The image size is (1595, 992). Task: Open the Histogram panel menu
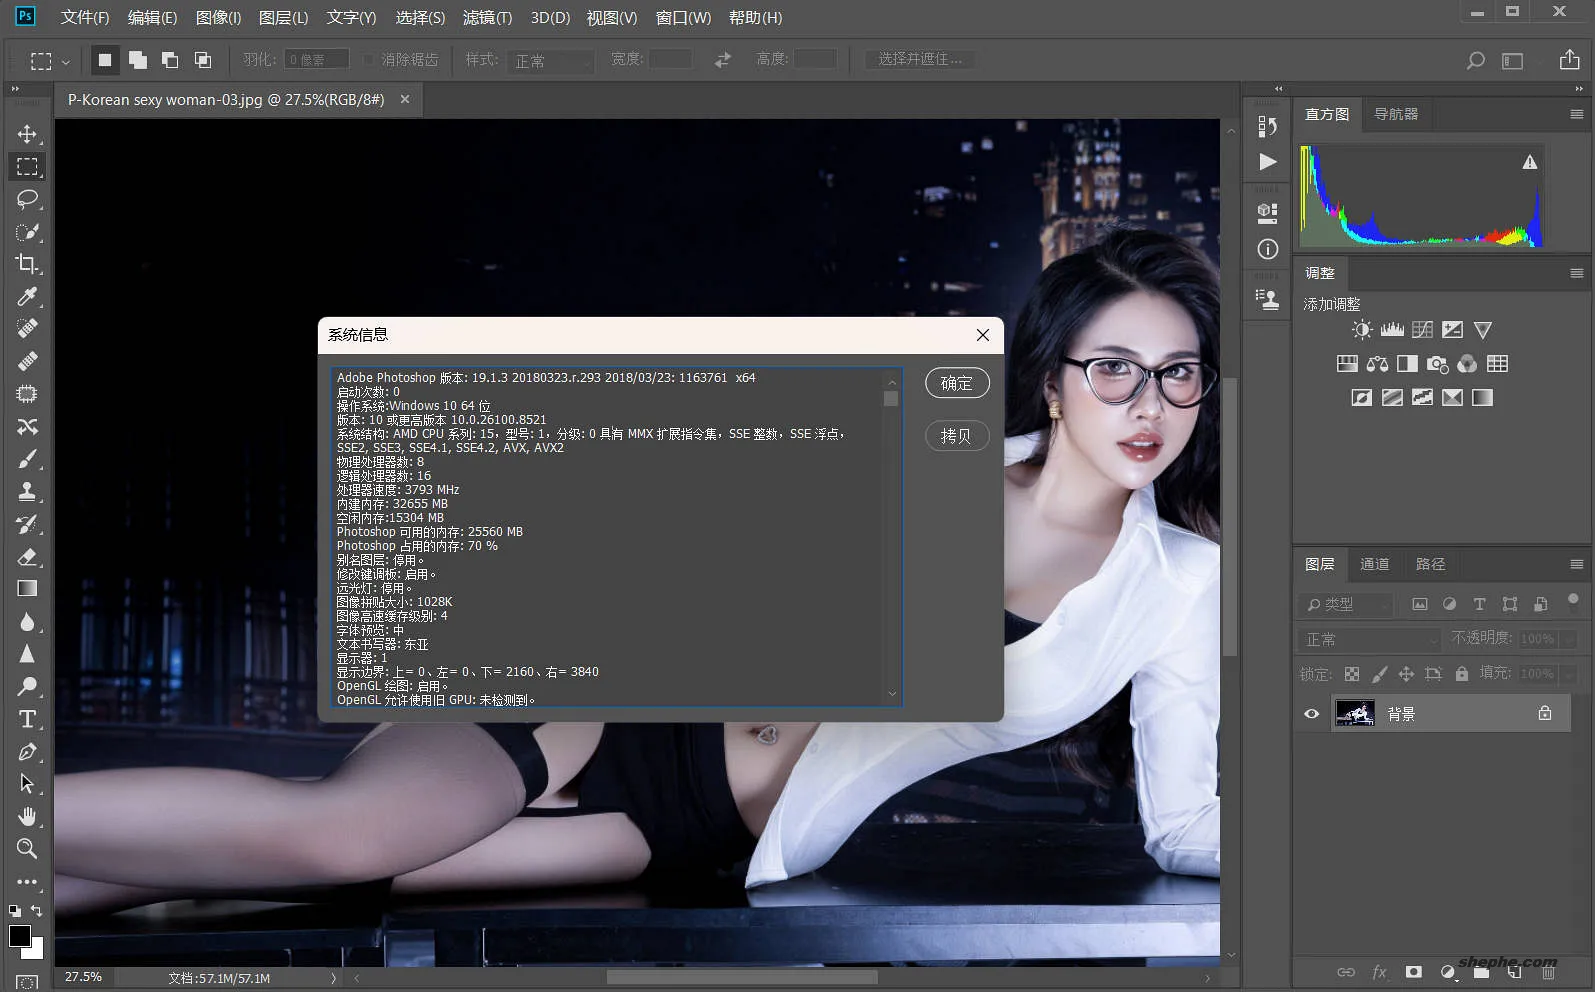point(1577,114)
